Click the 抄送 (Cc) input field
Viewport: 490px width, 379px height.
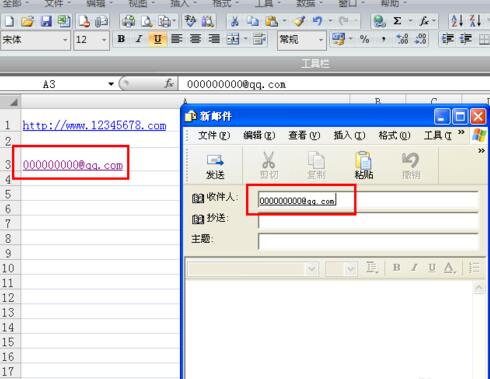pyautogui.click(x=368, y=221)
